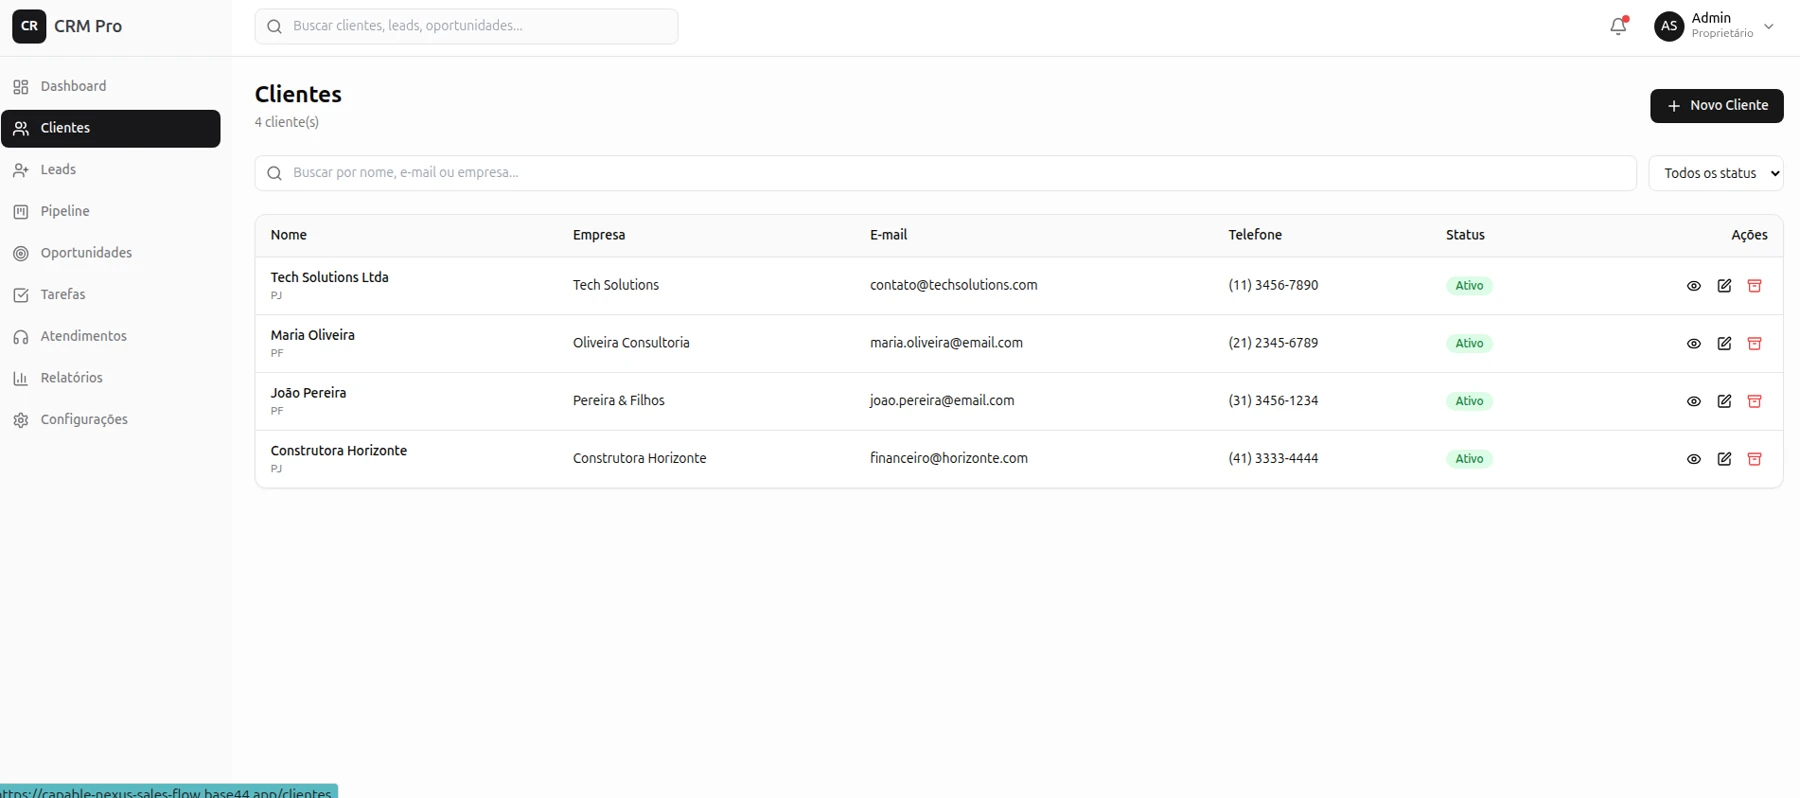Image resolution: width=1800 pixels, height=798 pixels.
Task: Click the Ativo badge for João Pereira
Action: click(x=1469, y=401)
